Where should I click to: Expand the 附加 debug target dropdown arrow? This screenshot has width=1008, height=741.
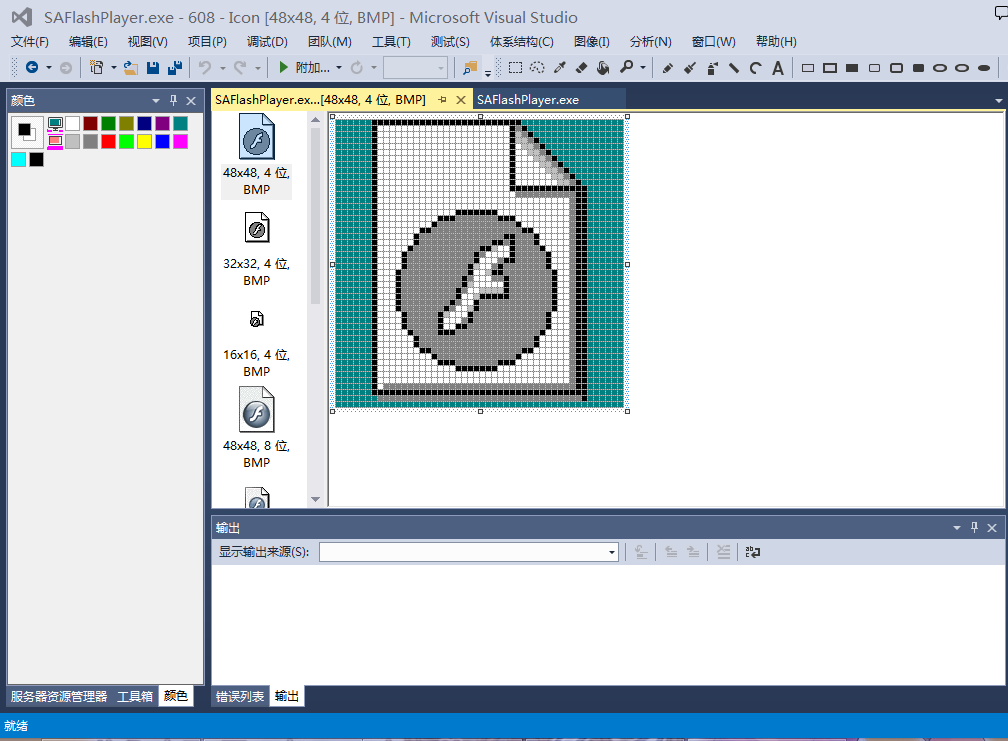[x=339, y=67]
